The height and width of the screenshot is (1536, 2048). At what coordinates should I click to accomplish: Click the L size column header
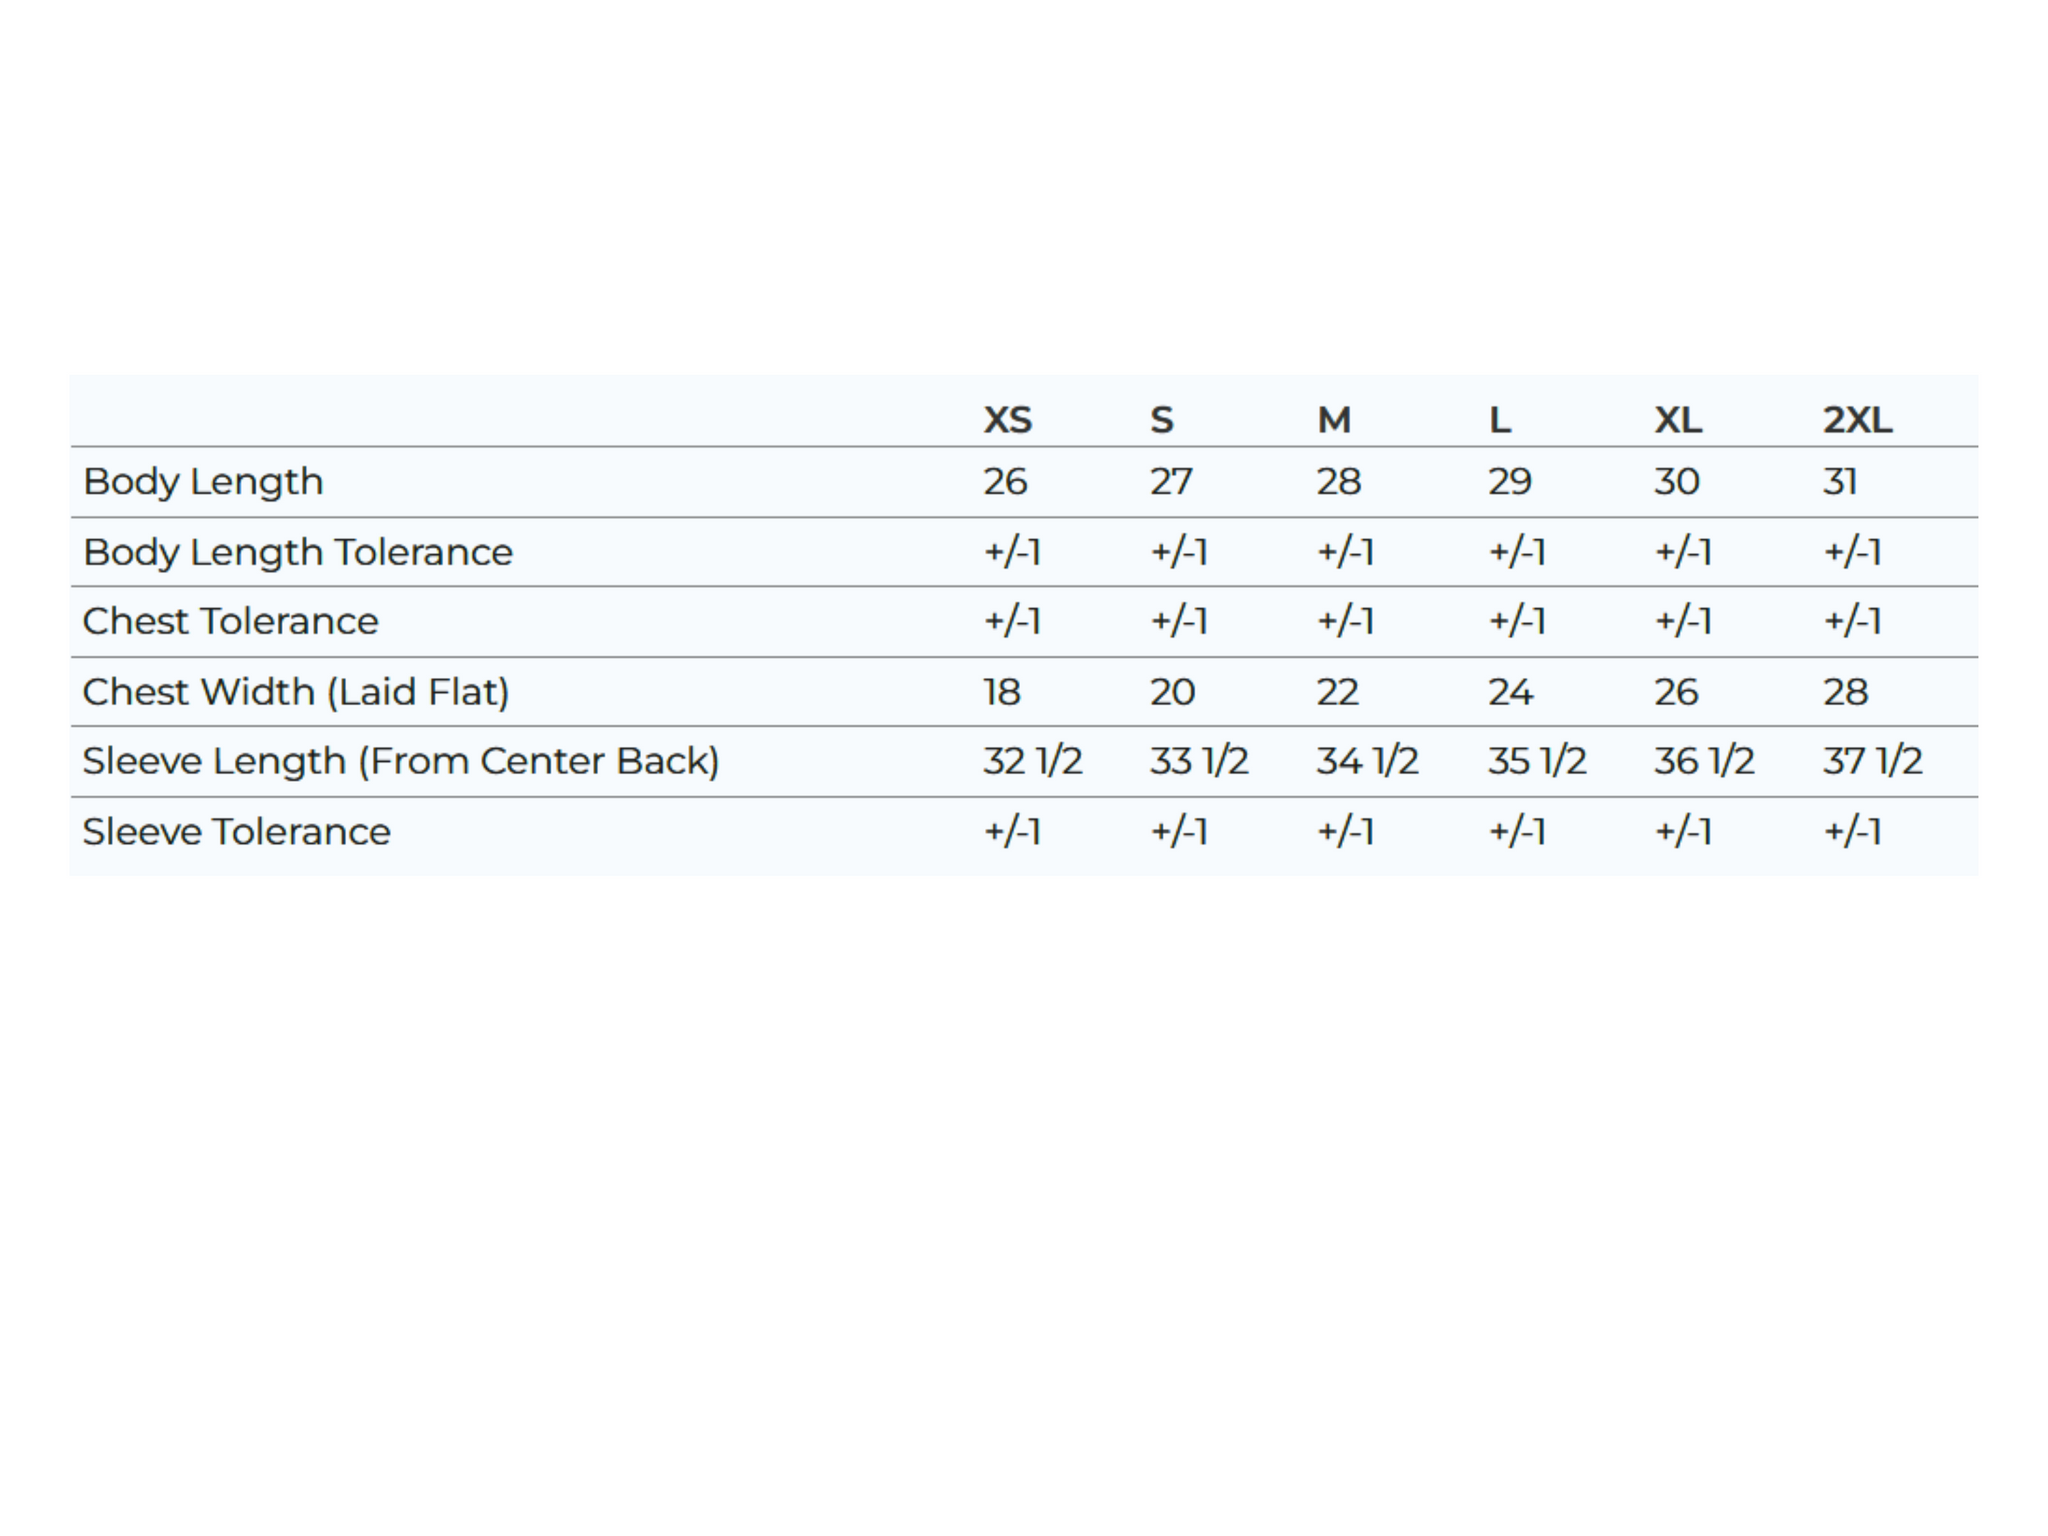1499,420
